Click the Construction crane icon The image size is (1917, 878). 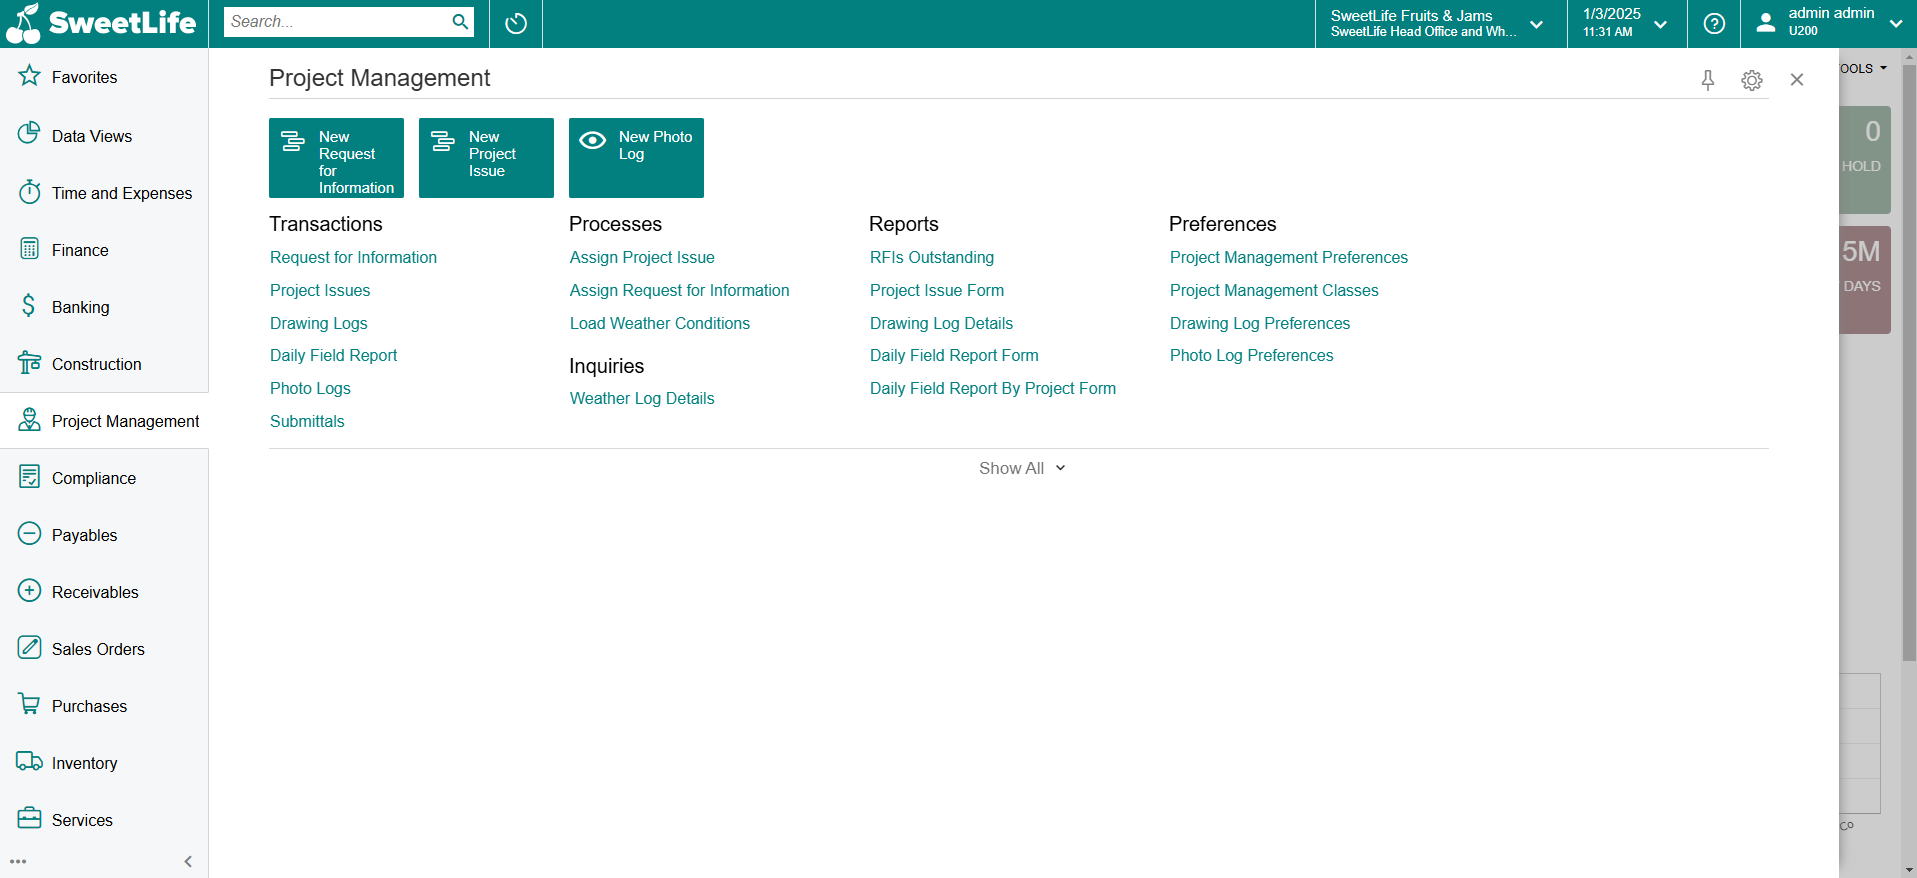(29, 363)
